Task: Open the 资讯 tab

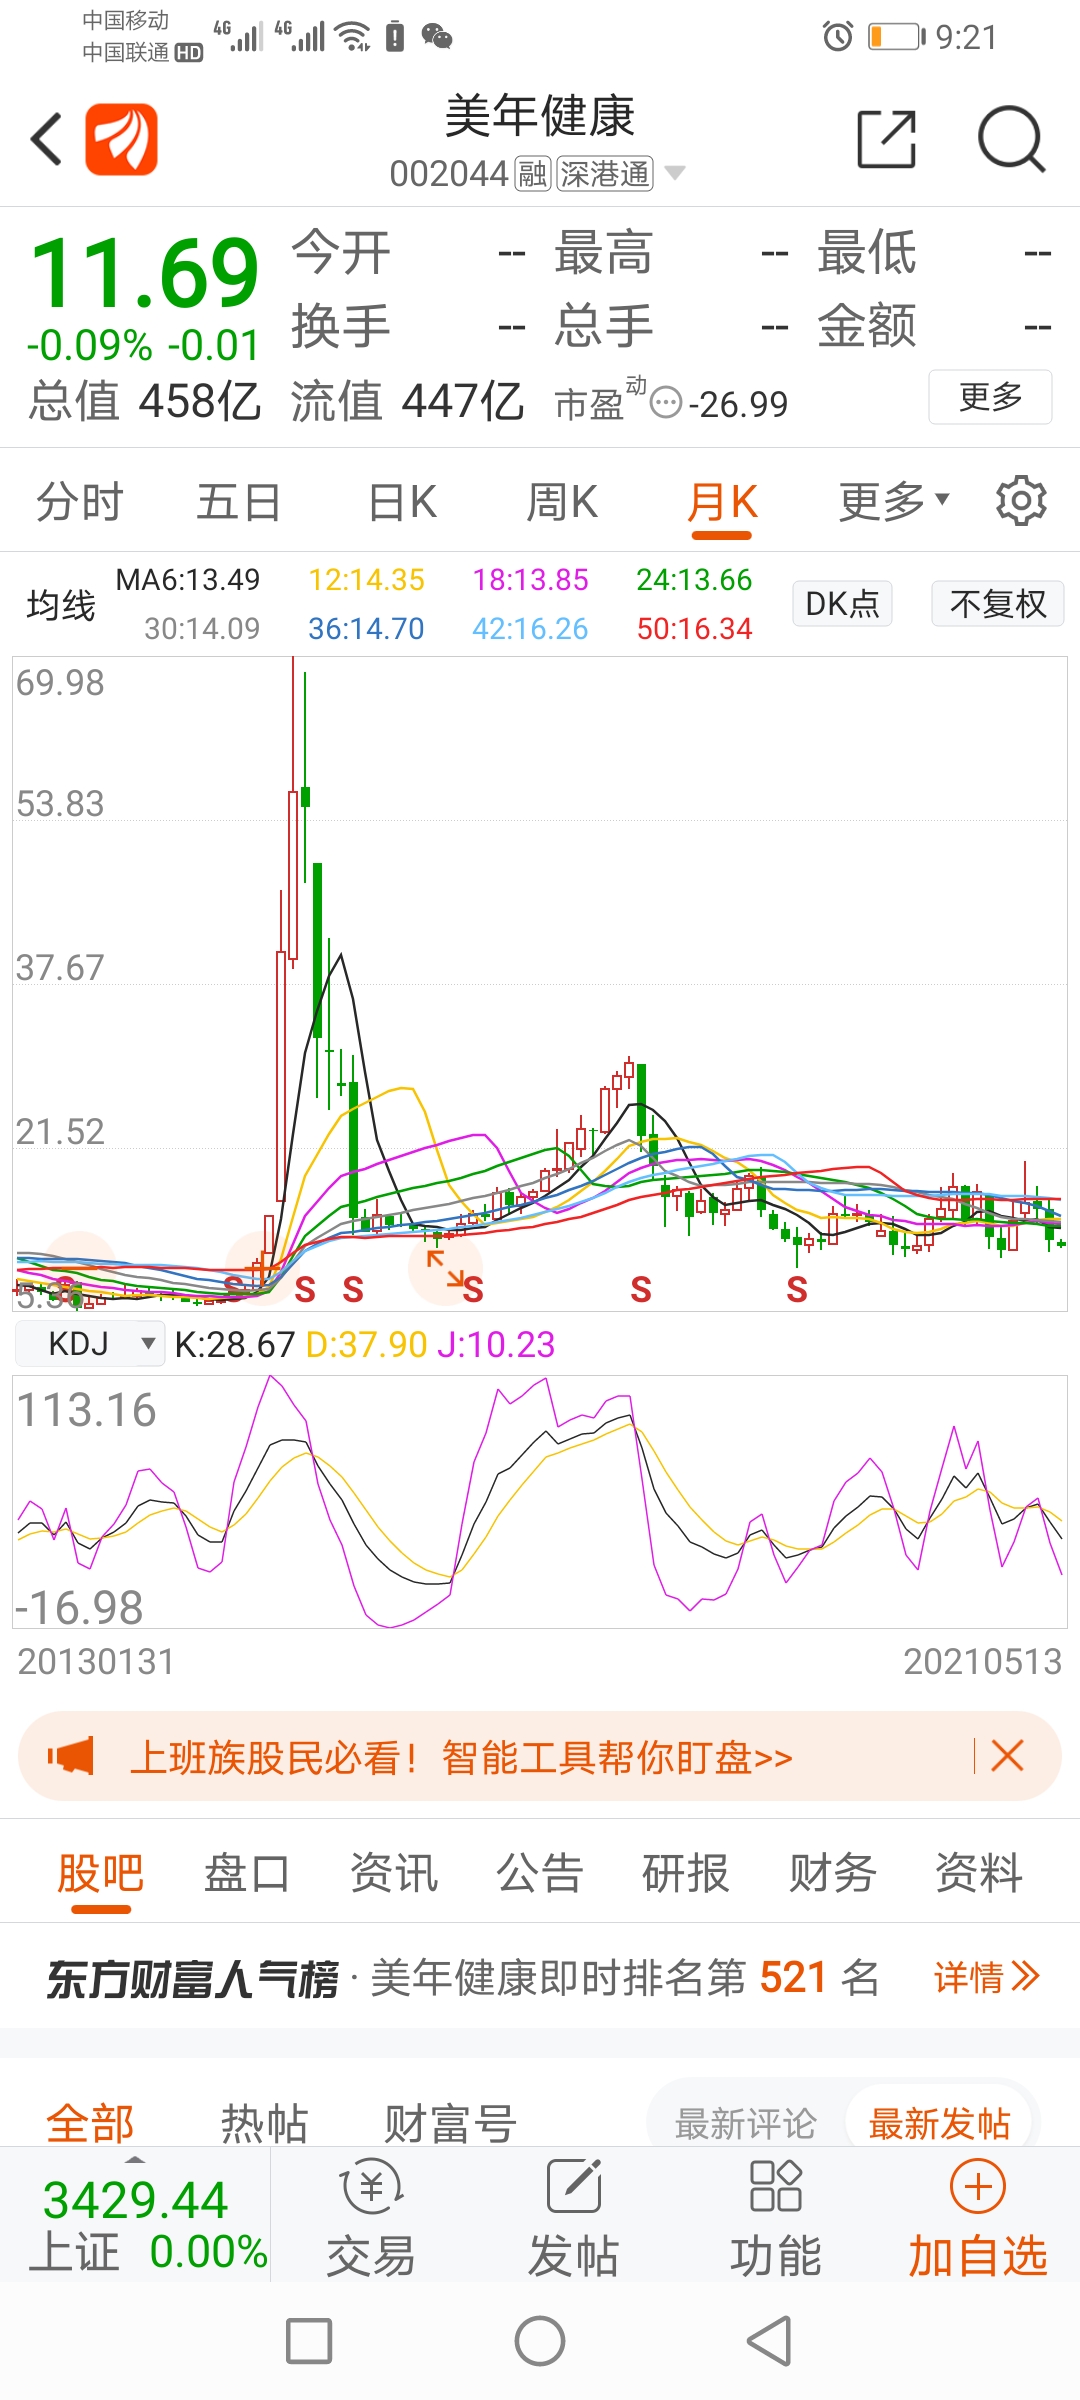Action: [394, 1873]
